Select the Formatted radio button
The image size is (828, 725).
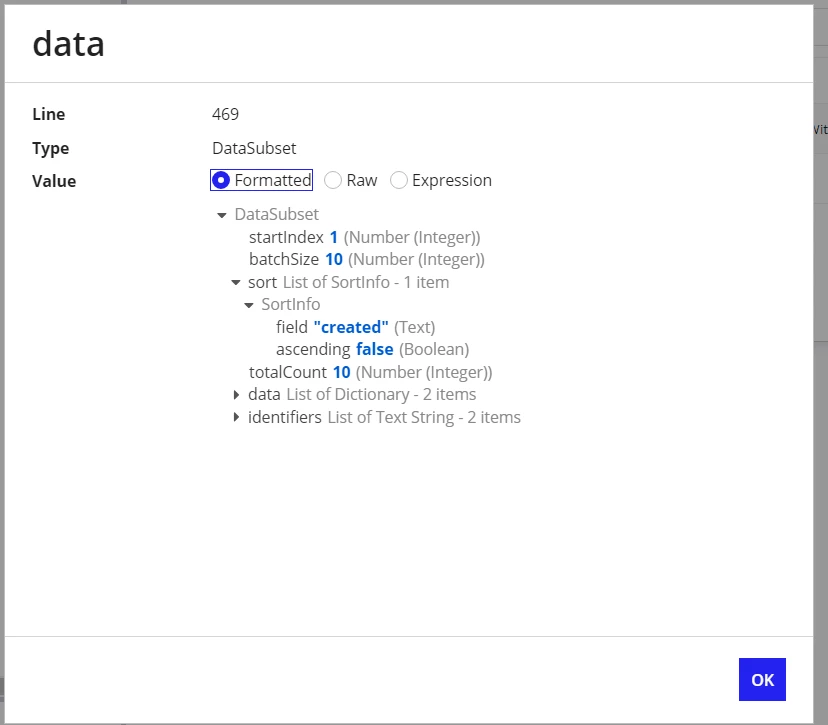coord(221,180)
